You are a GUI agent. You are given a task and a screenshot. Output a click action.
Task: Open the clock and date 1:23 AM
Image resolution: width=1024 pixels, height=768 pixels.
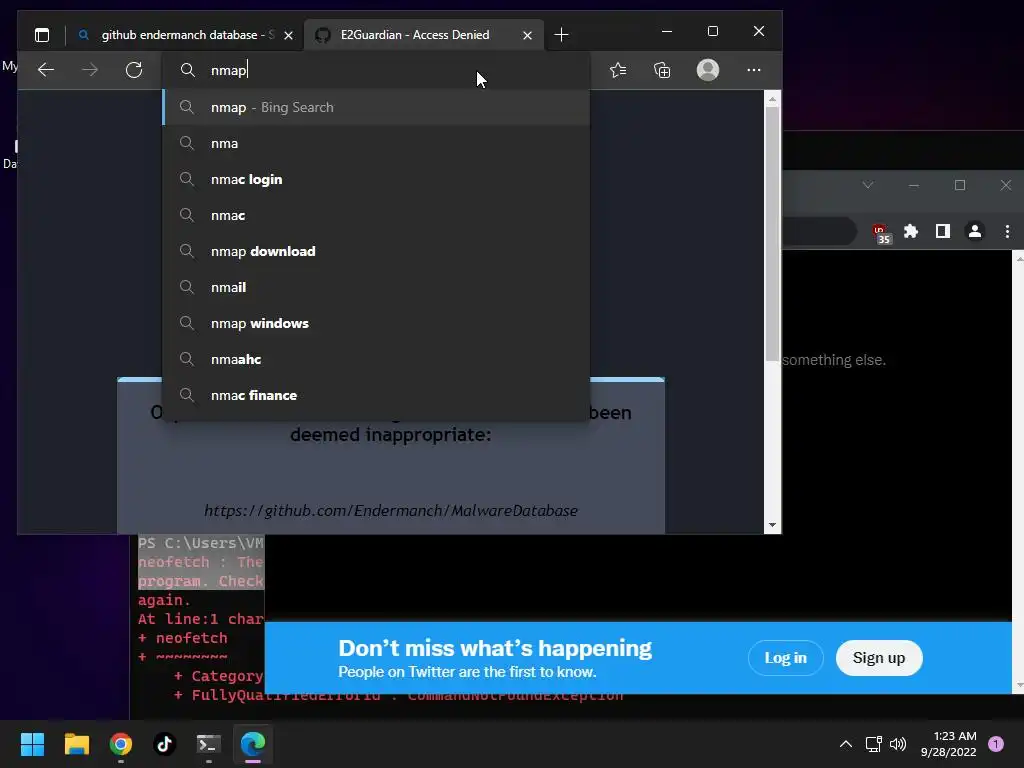click(948, 744)
